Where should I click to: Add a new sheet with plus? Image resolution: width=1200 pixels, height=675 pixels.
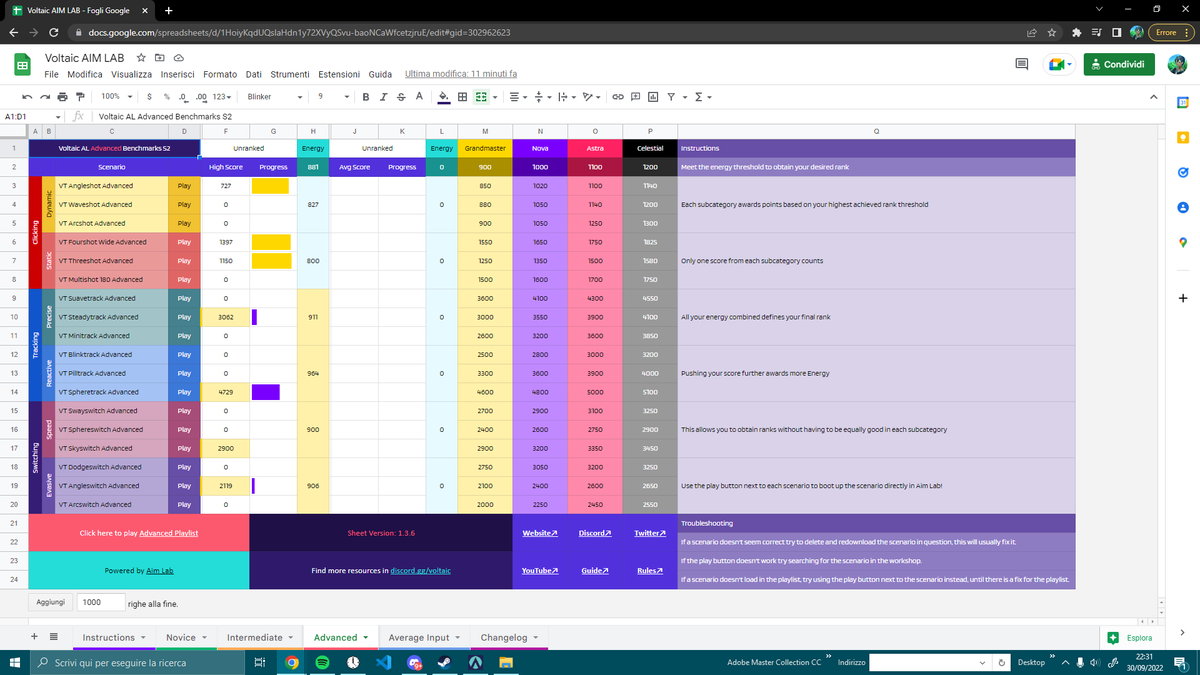click(36, 637)
